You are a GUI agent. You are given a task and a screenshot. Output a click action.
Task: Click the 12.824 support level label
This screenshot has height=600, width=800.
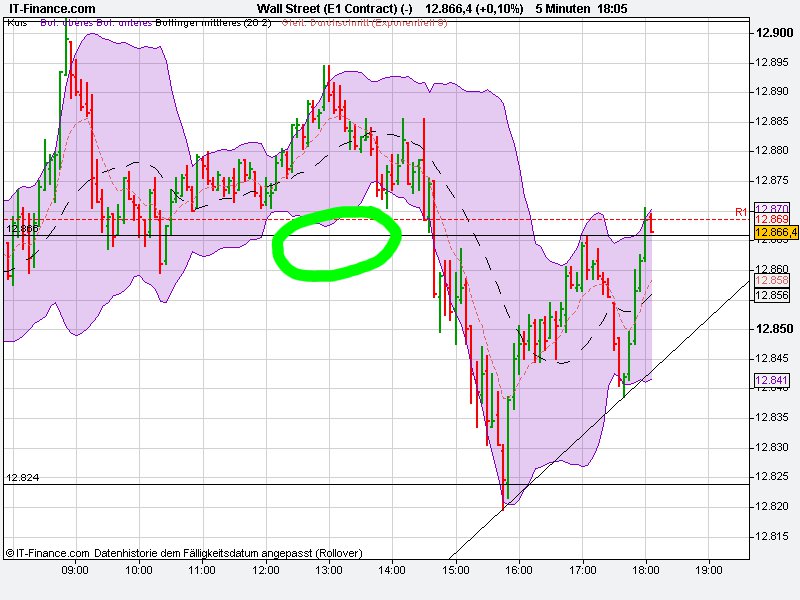pyautogui.click(x=23, y=478)
